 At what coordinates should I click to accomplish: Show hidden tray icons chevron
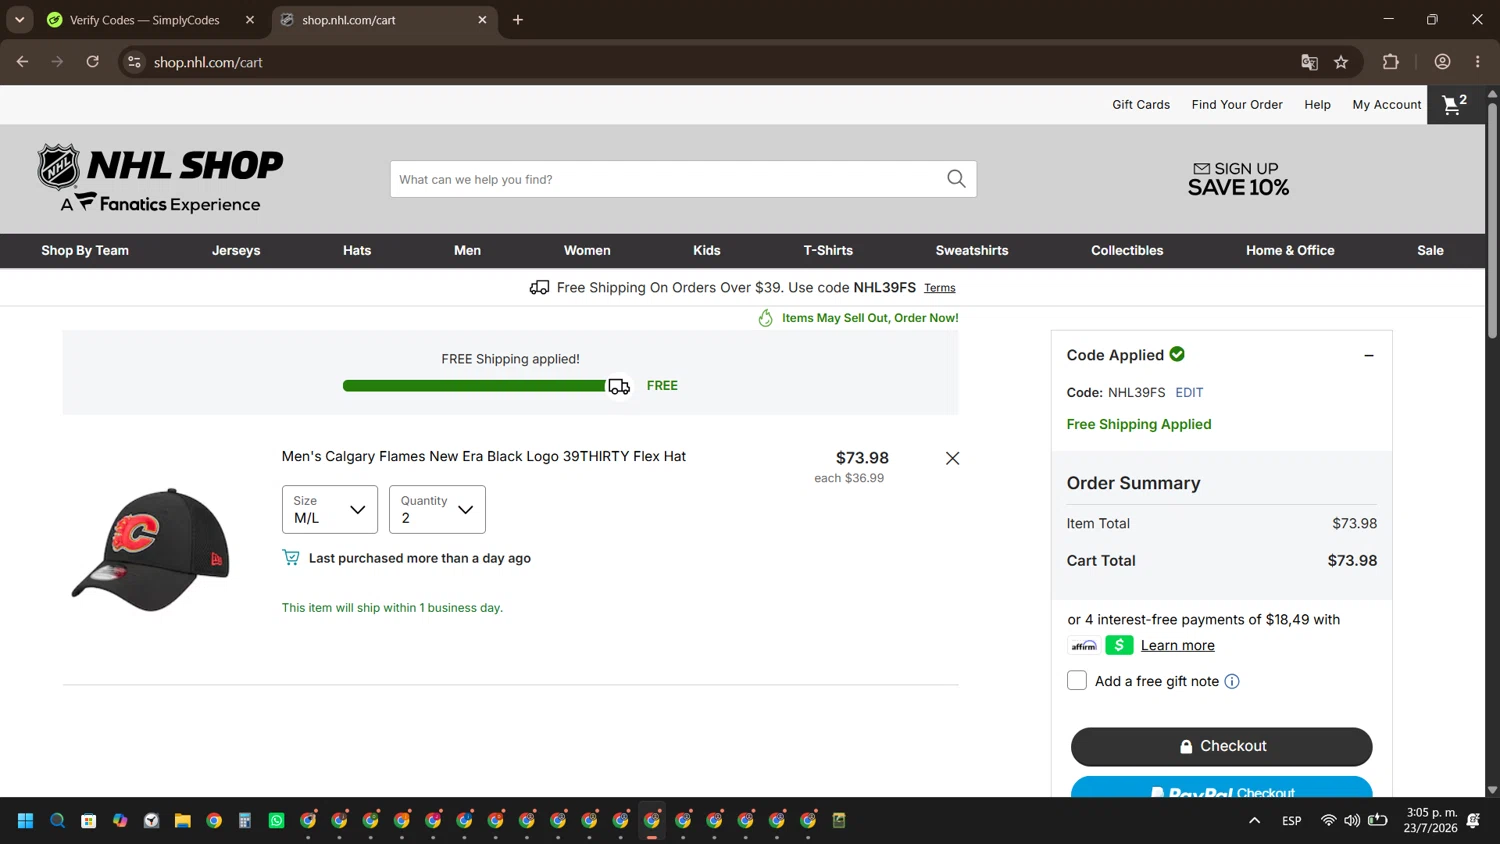1254,820
